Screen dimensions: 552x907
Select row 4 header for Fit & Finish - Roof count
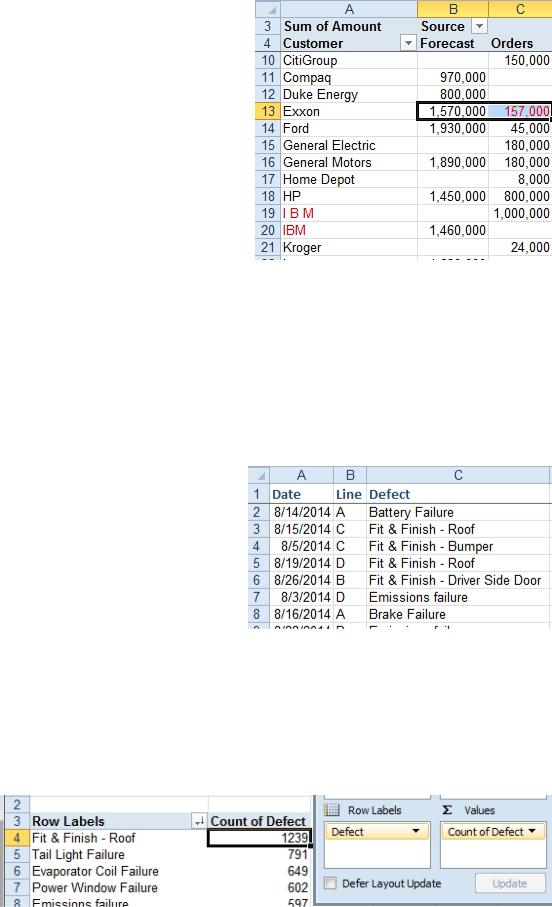pos(17,838)
